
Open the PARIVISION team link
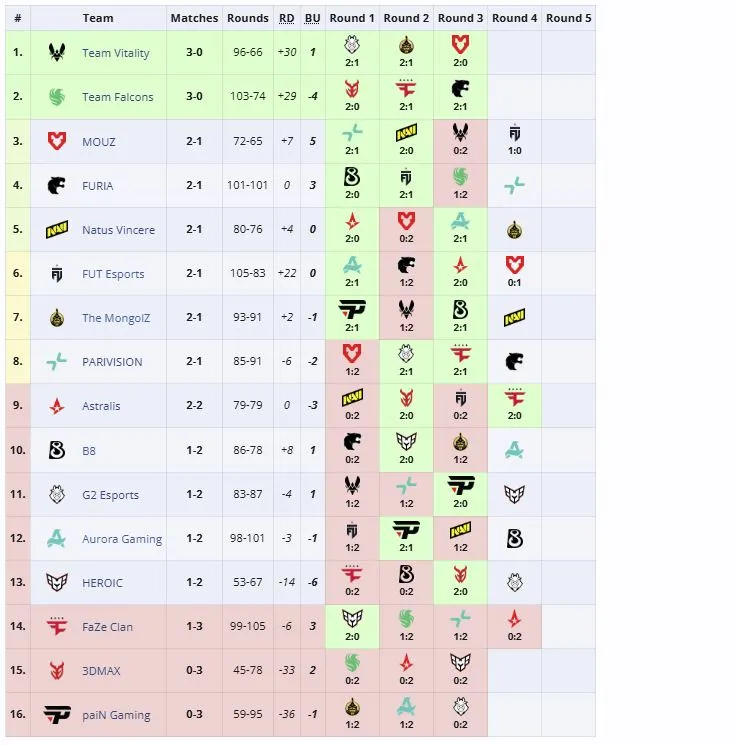coord(112,362)
